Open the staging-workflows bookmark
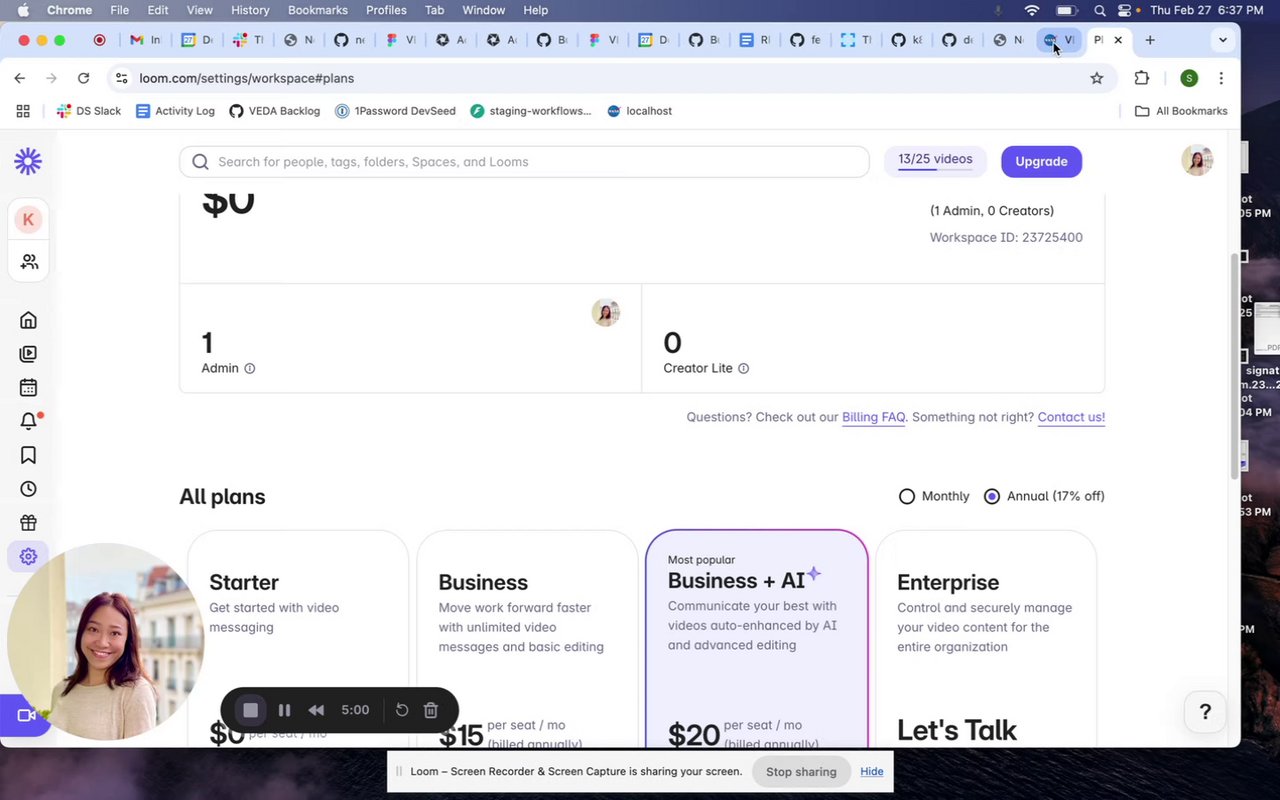Screen dimensions: 1280x800 coord(531,111)
